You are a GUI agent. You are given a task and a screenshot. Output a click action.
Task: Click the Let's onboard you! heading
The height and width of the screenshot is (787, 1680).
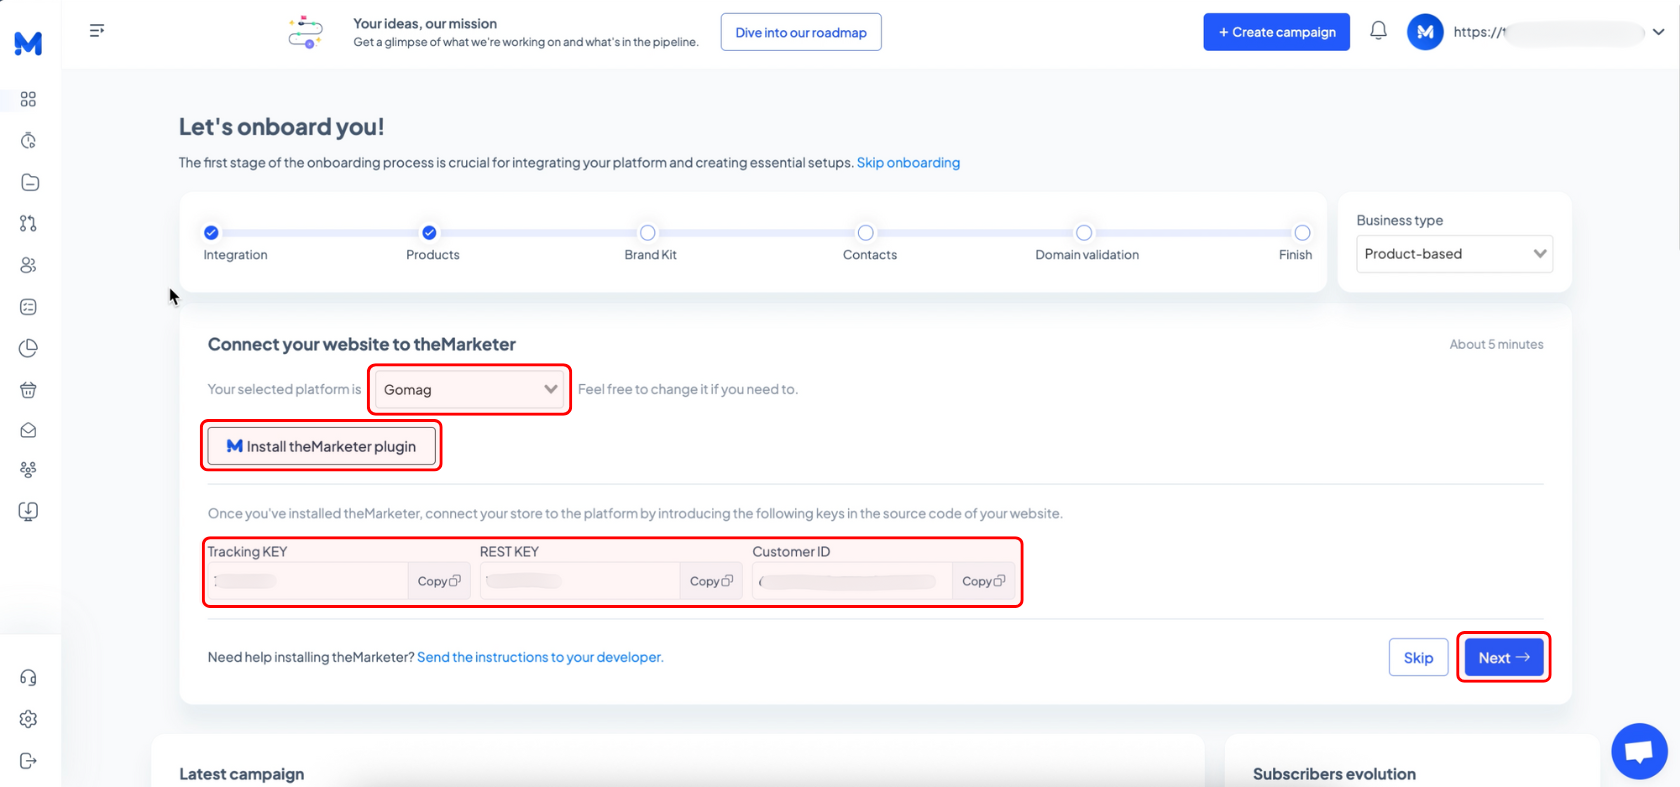(x=281, y=127)
